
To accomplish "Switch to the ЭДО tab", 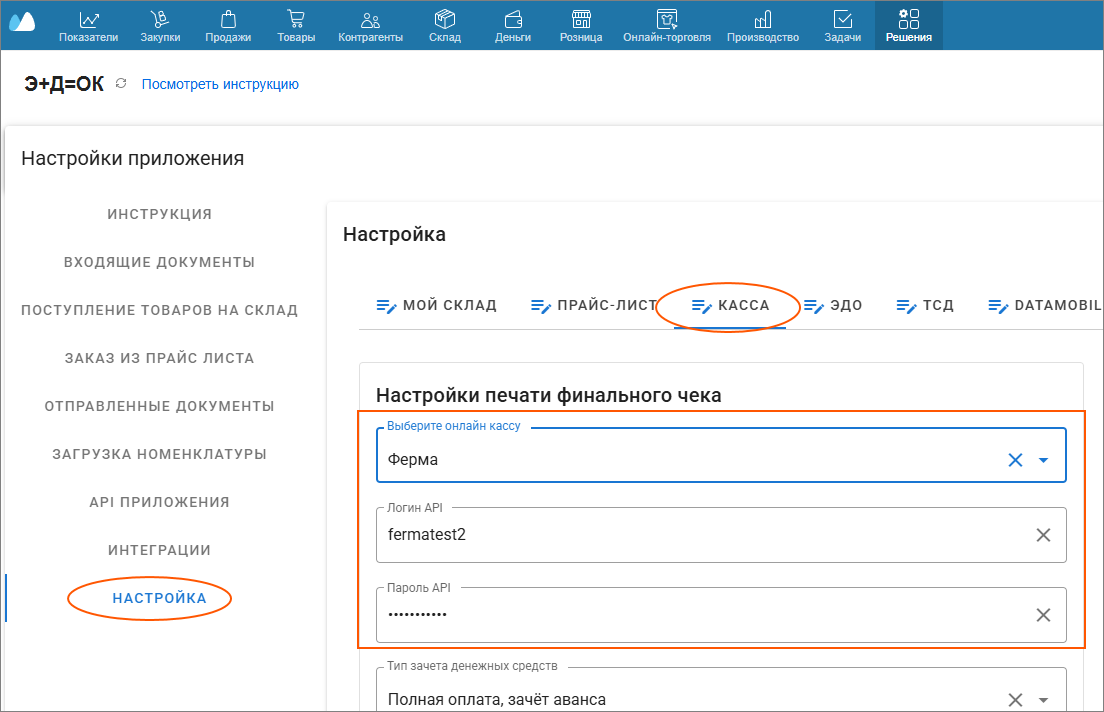I will tap(833, 305).
